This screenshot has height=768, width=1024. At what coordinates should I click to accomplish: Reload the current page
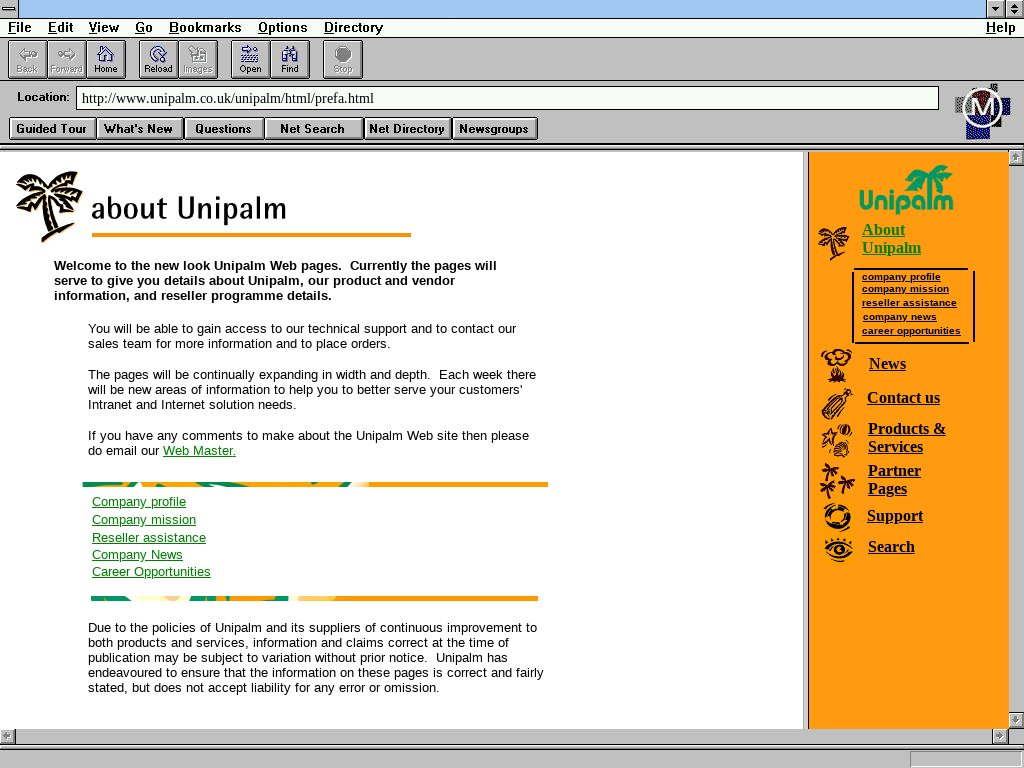[158, 59]
